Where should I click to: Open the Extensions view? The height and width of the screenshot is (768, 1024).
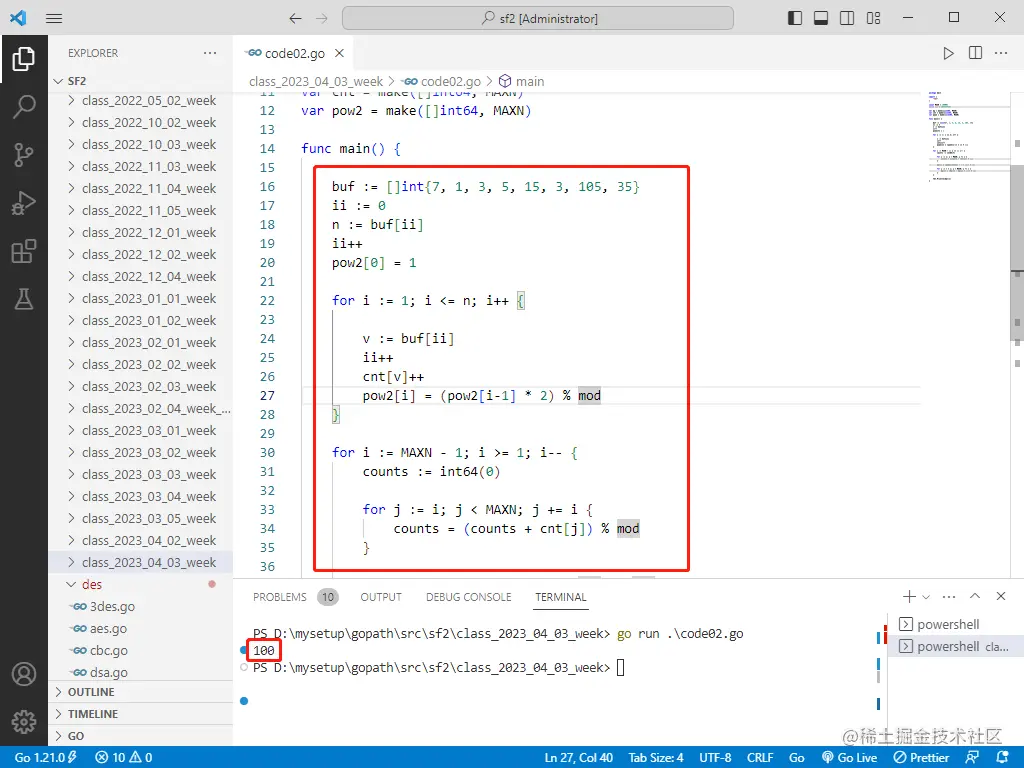(24, 251)
